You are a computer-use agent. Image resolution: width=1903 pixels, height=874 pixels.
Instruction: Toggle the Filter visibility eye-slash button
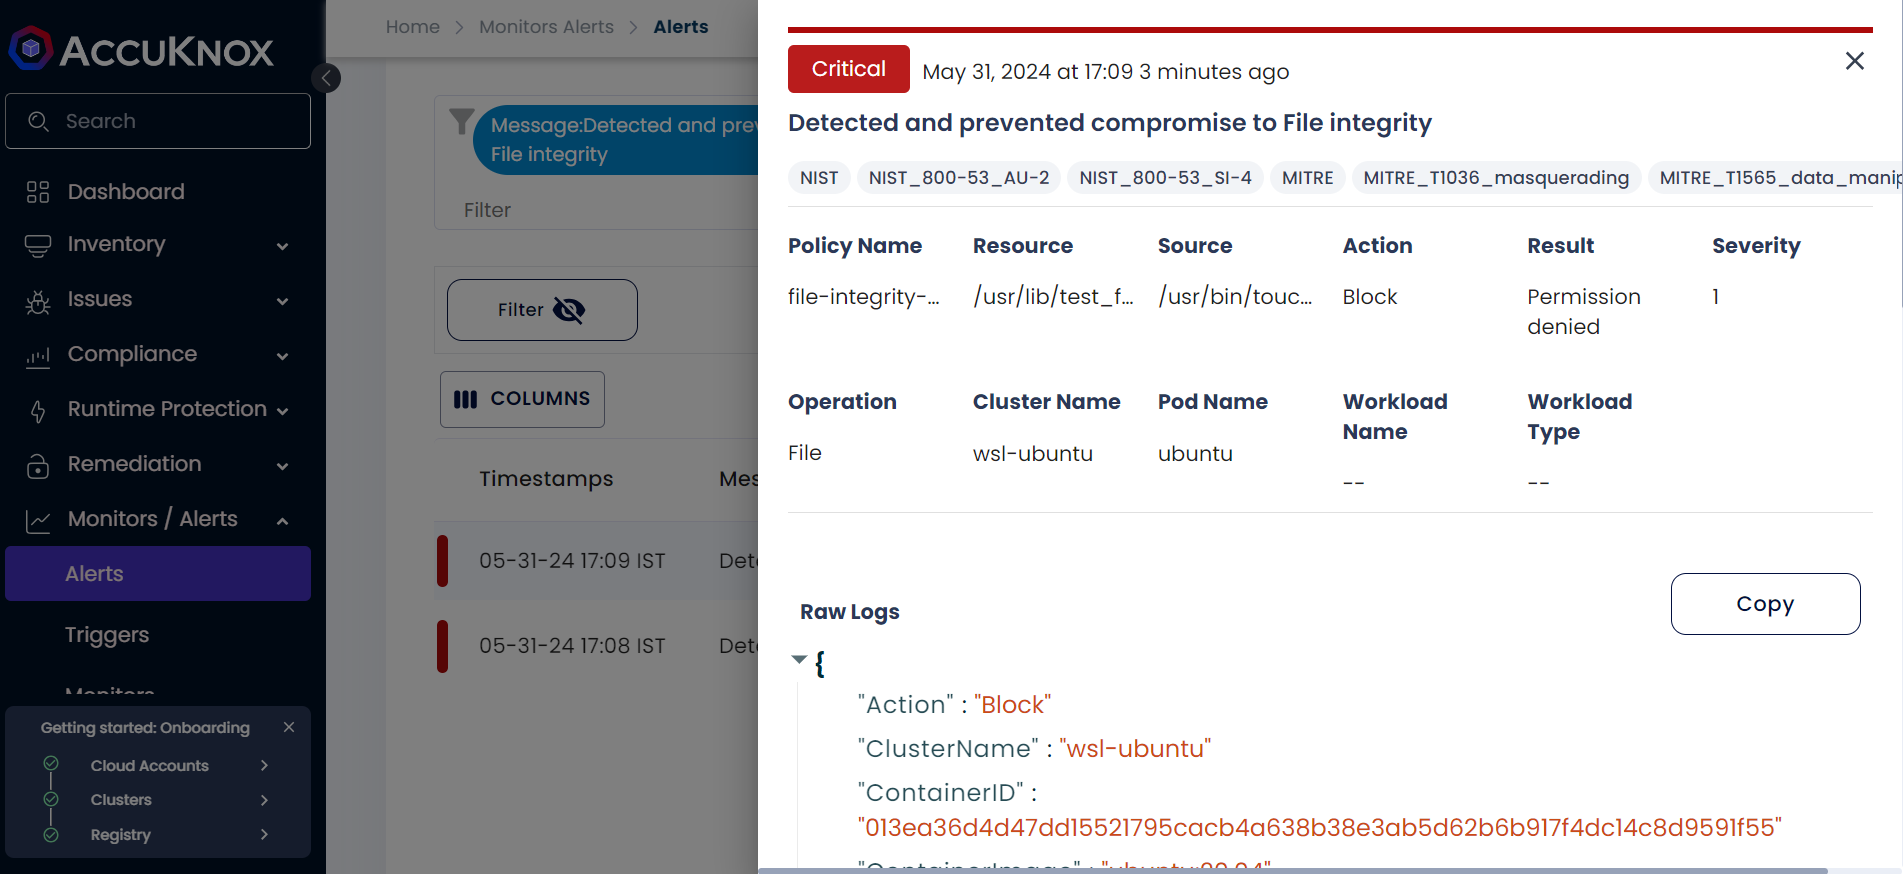pyautogui.click(x=542, y=310)
